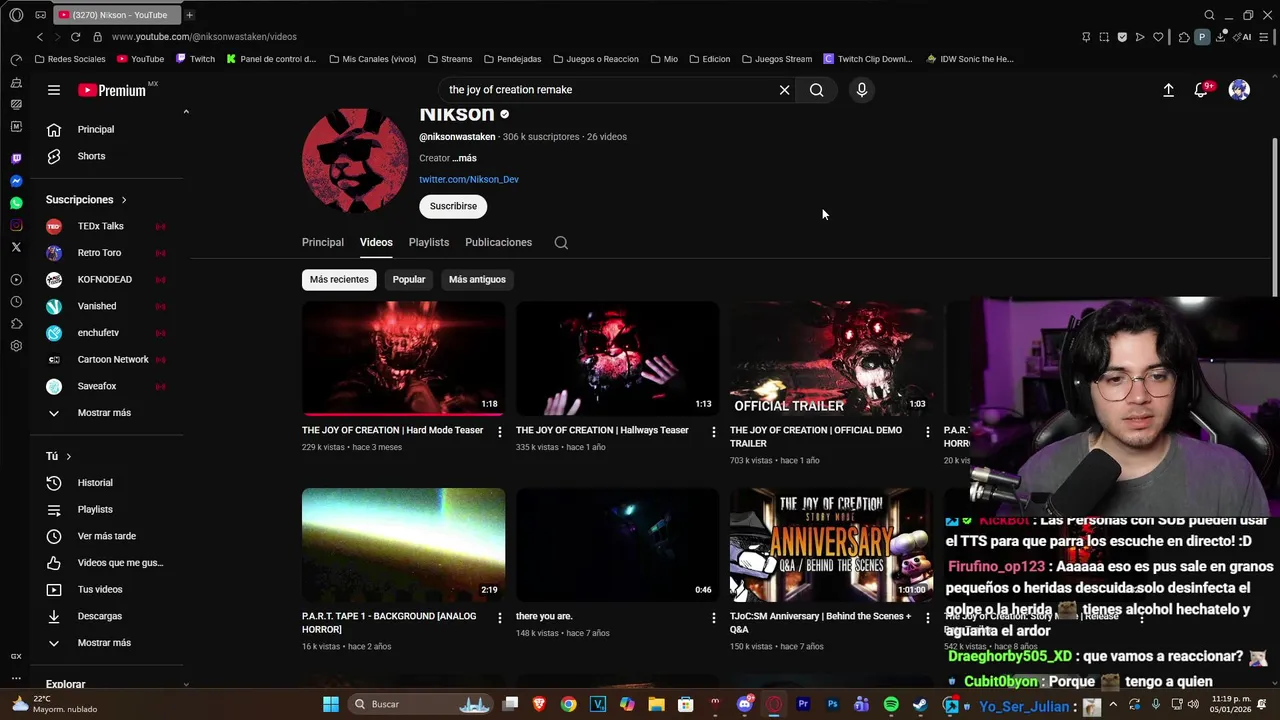1280x720 pixels.
Task: Open Shorts from the sidebar
Action: click(107, 156)
